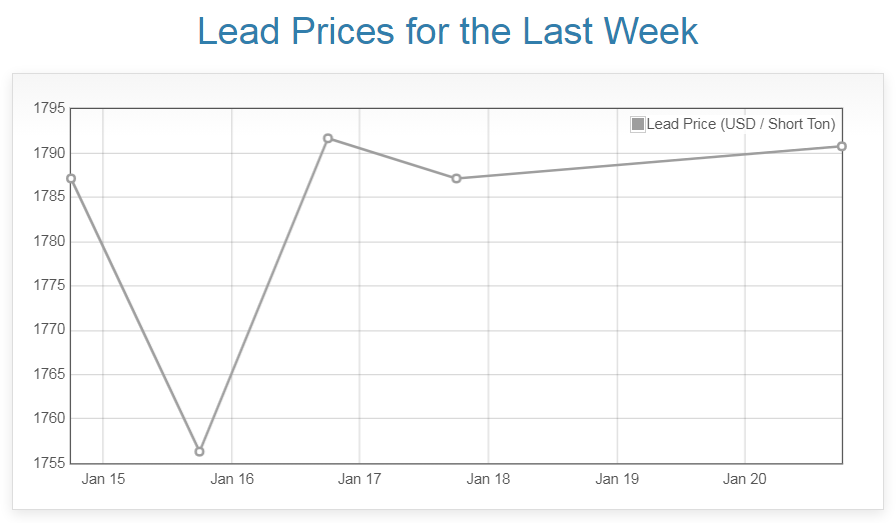
Task: Click the Jan 15 x-axis label
Action: (104, 480)
